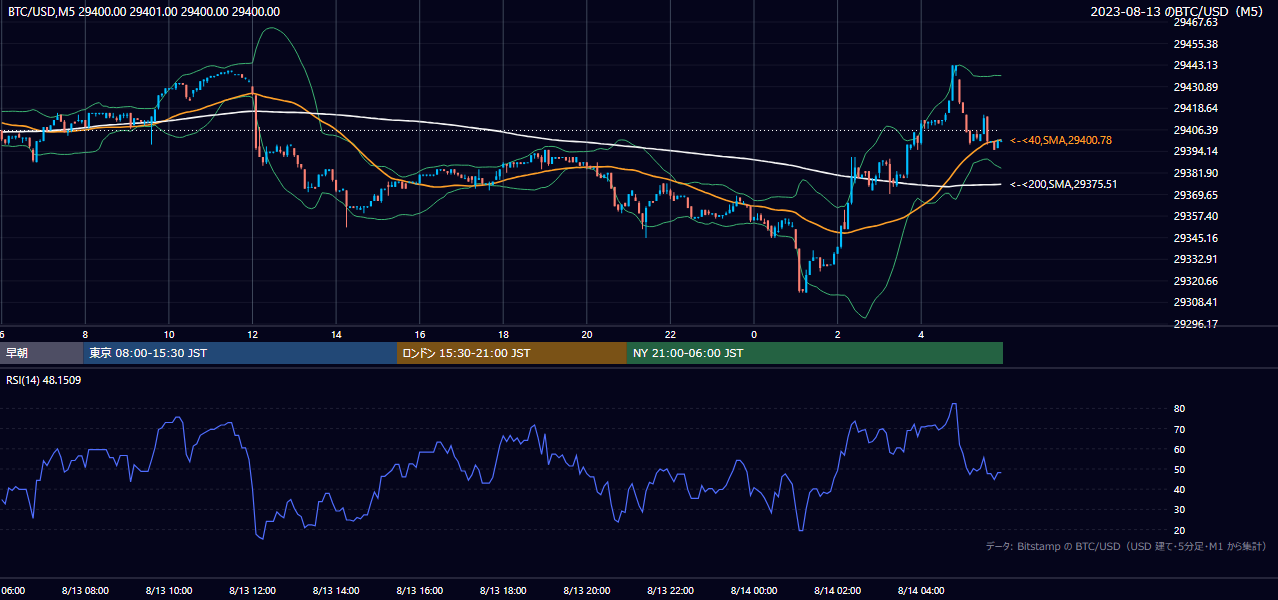Click price axis value 29296.17
This screenshot has height=600, width=1278.
coord(1195,324)
